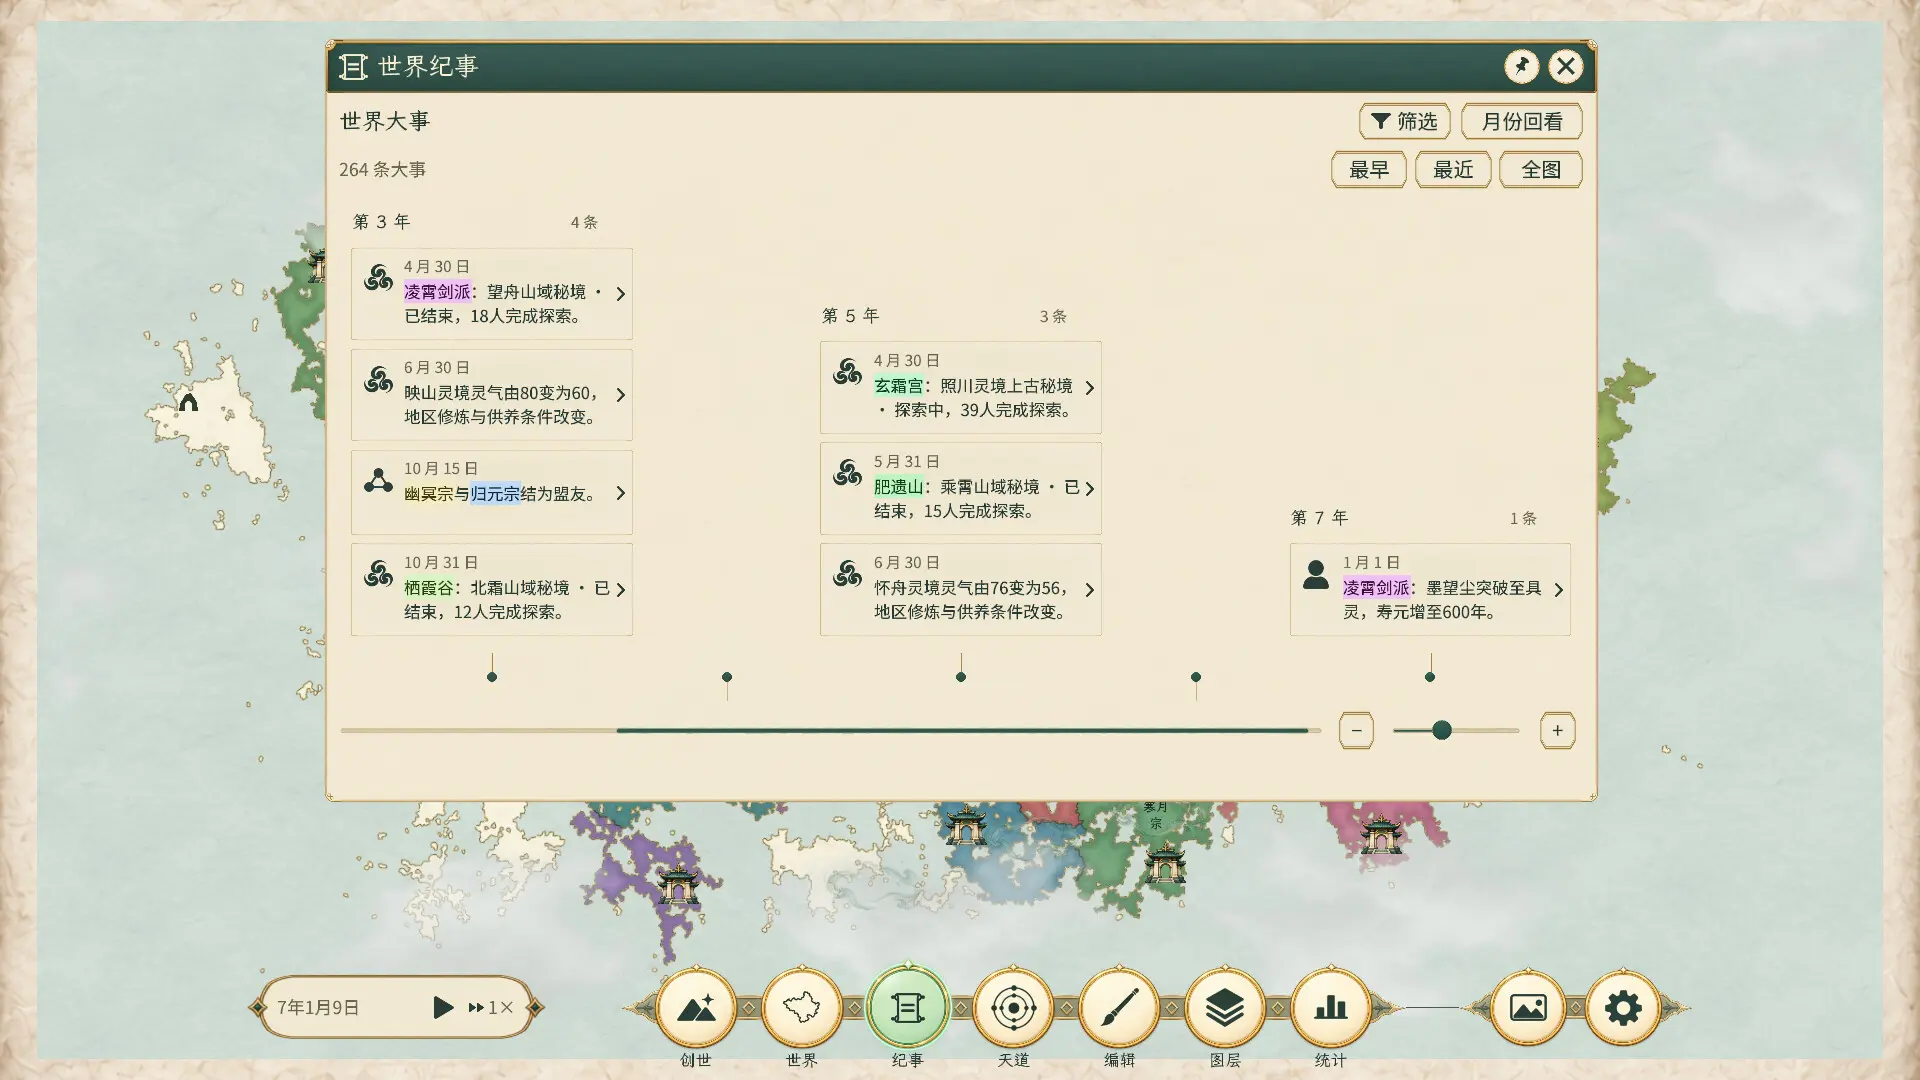This screenshot has width=1920, height=1080.
Task: Expand 映山灵境灵气由80变为60 event
Action: [491, 394]
